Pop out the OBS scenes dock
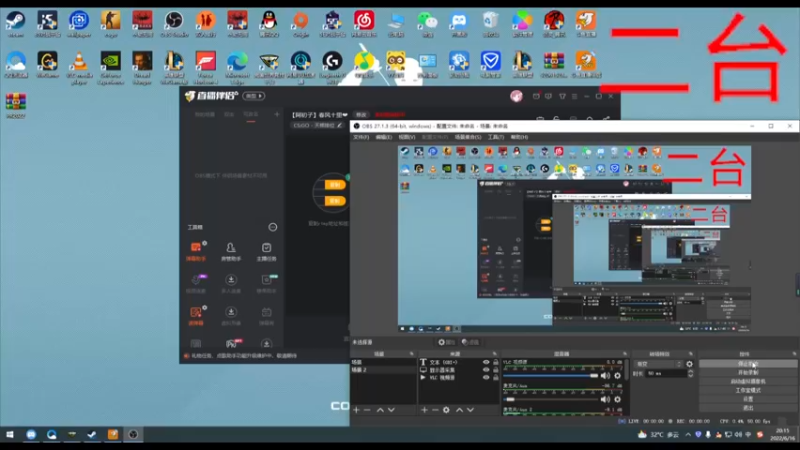Screen dimensions: 800x450 412,354
